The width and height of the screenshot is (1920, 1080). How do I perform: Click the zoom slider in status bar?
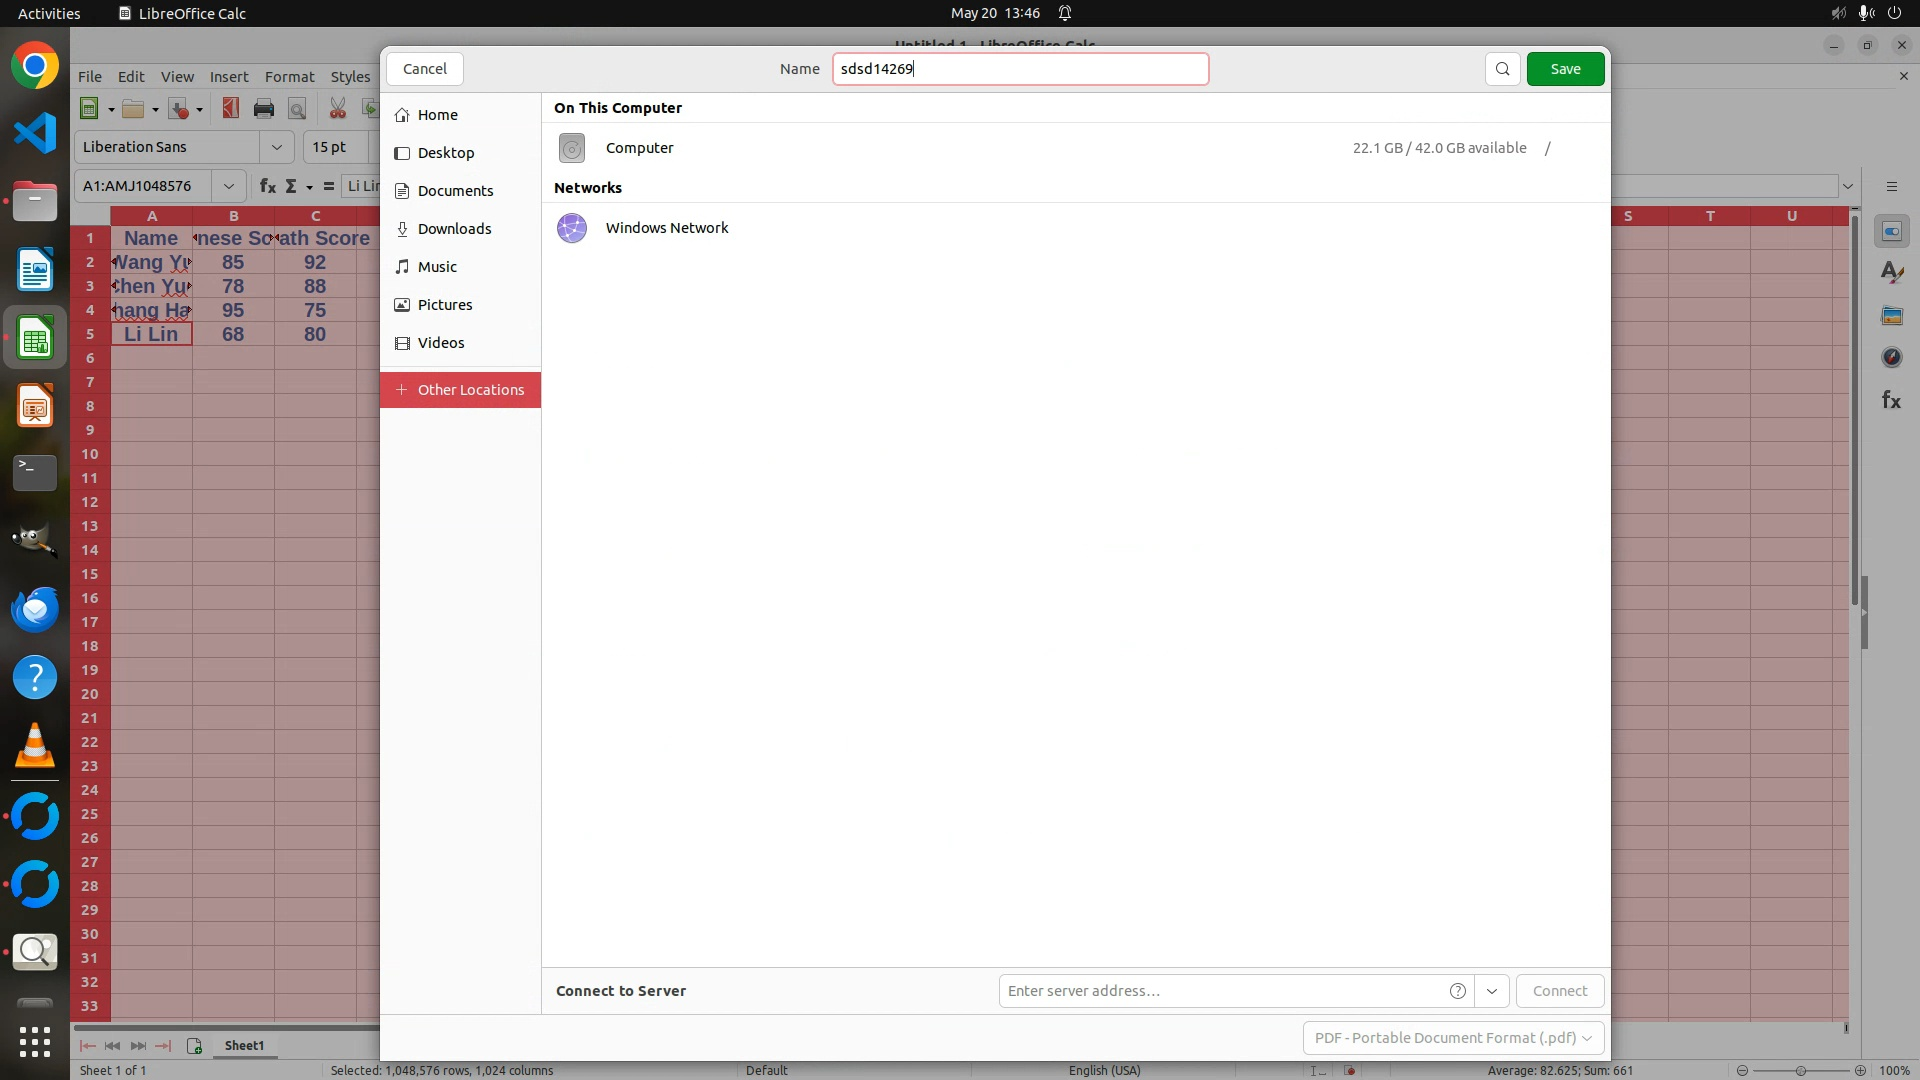tap(1800, 1070)
